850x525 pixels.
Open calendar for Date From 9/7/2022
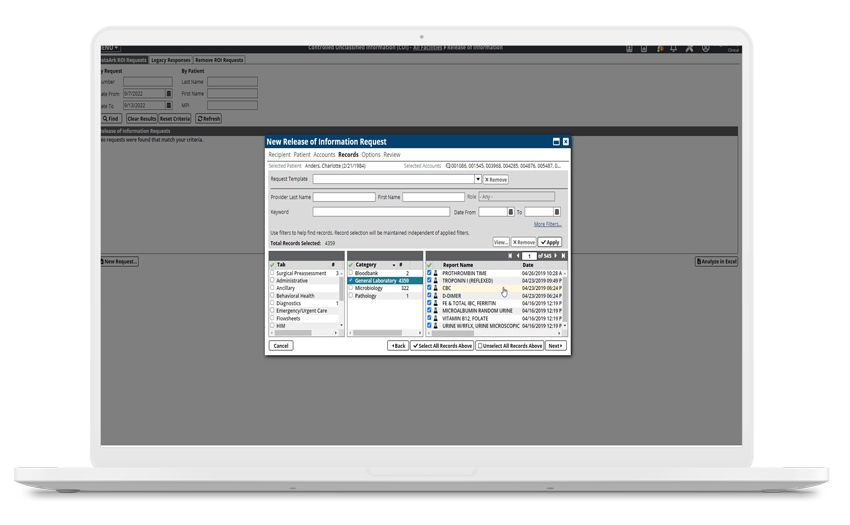point(169,94)
